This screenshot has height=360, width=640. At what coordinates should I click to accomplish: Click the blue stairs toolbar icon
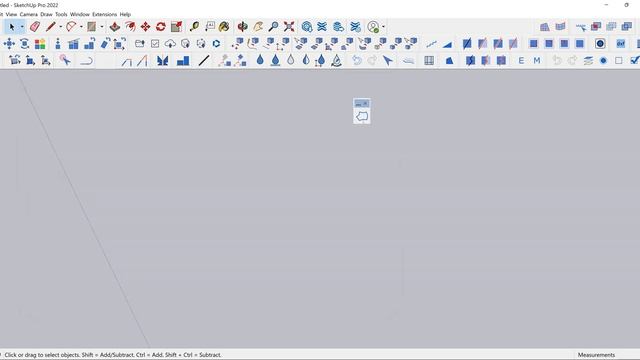pos(183,61)
